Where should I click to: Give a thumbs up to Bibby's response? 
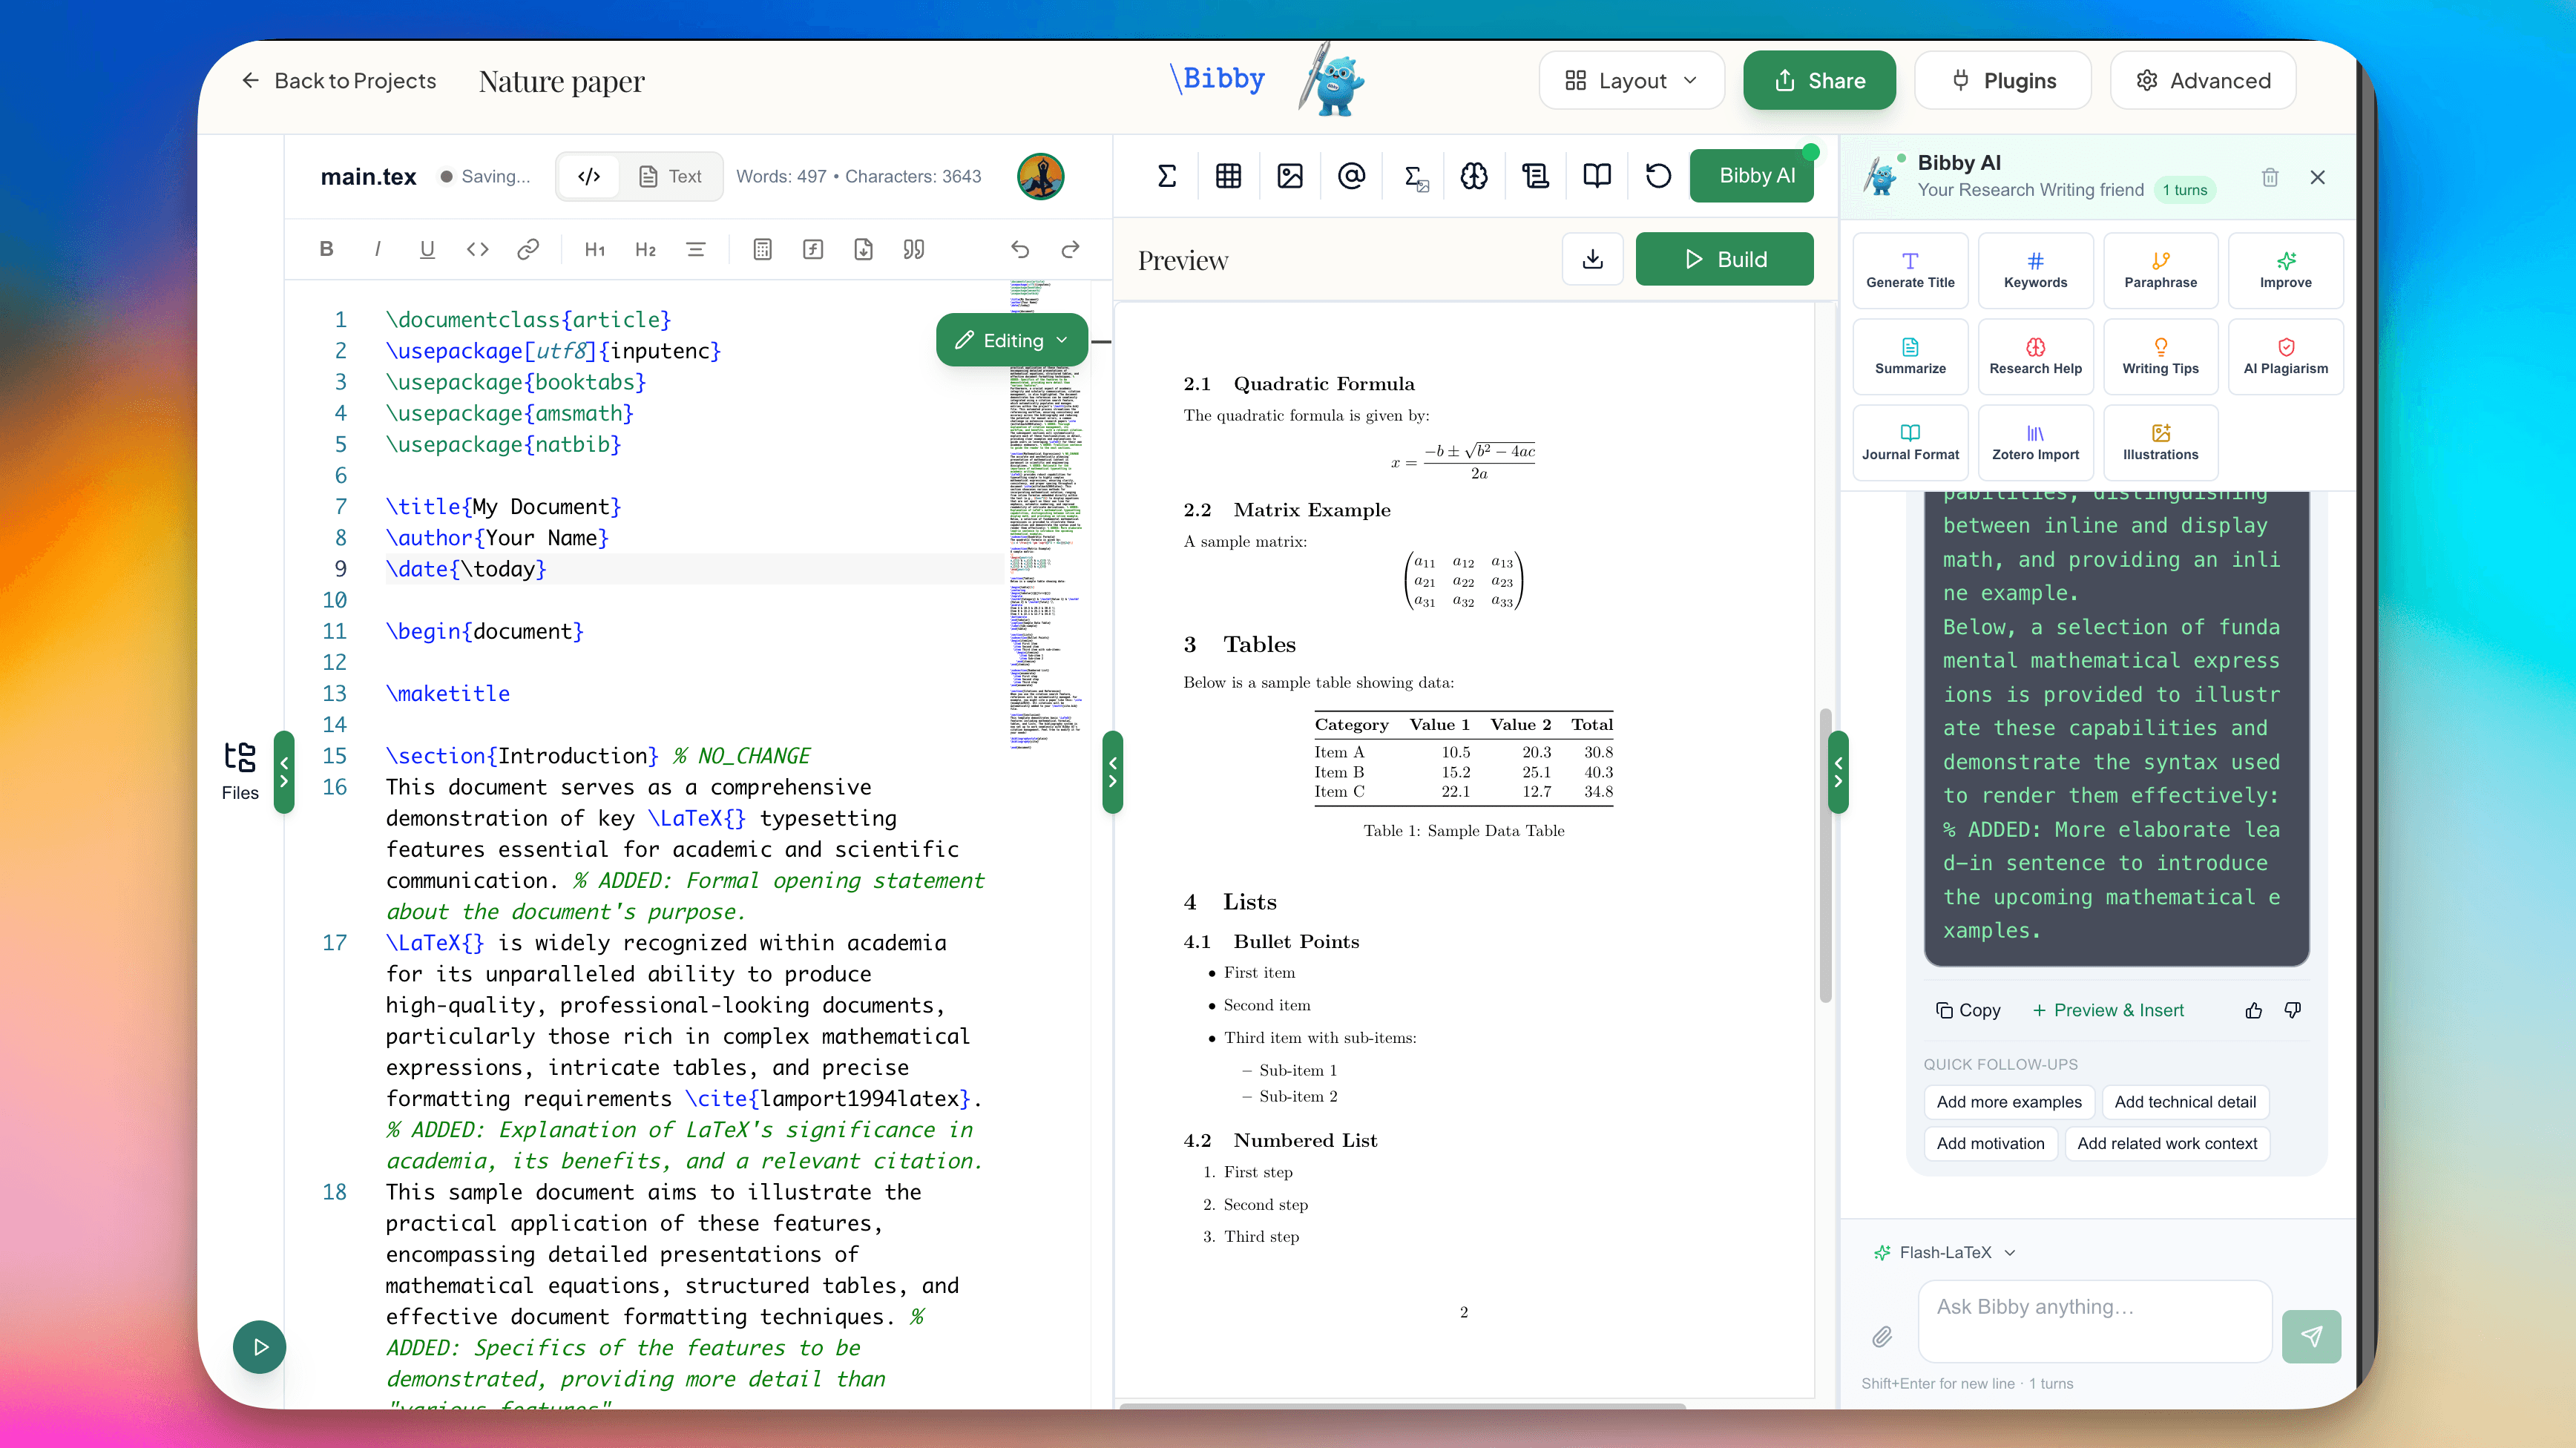[2253, 1011]
